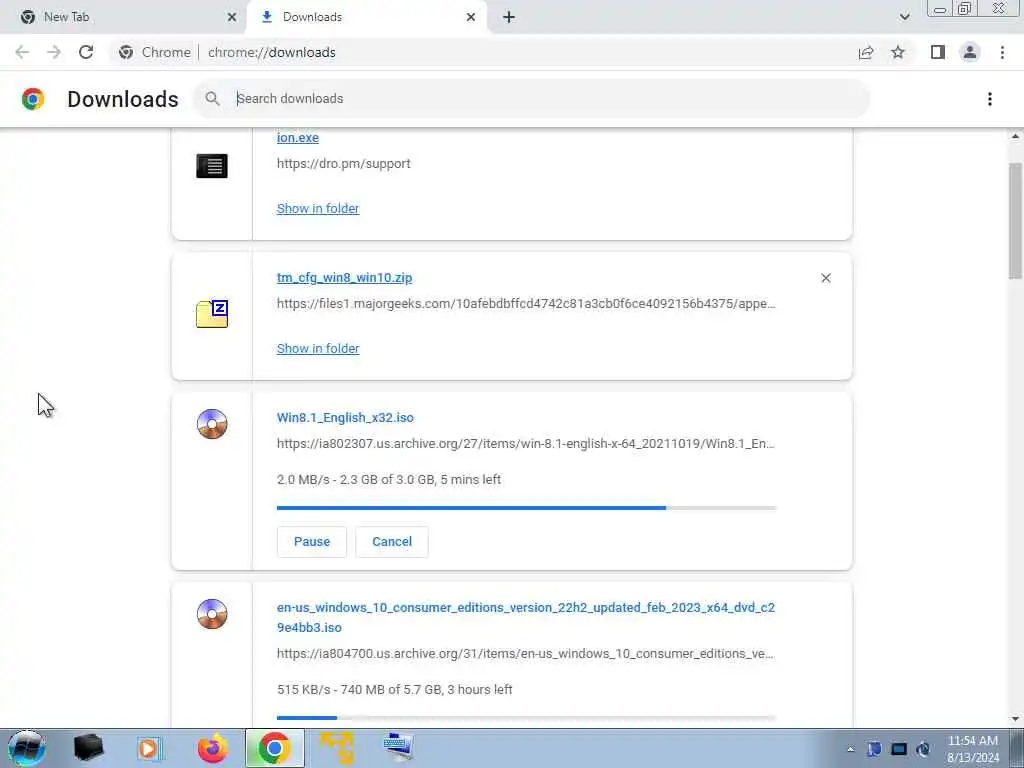Click the scrollbar up arrow
Screen dimensions: 1024x768
click(1015, 136)
